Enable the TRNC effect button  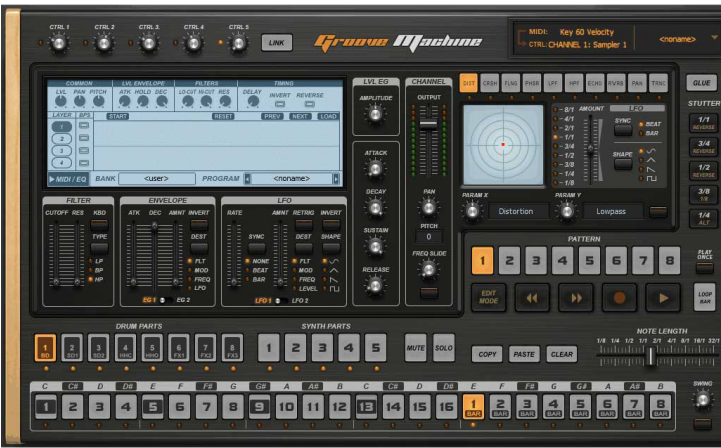pyautogui.click(x=658, y=83)
